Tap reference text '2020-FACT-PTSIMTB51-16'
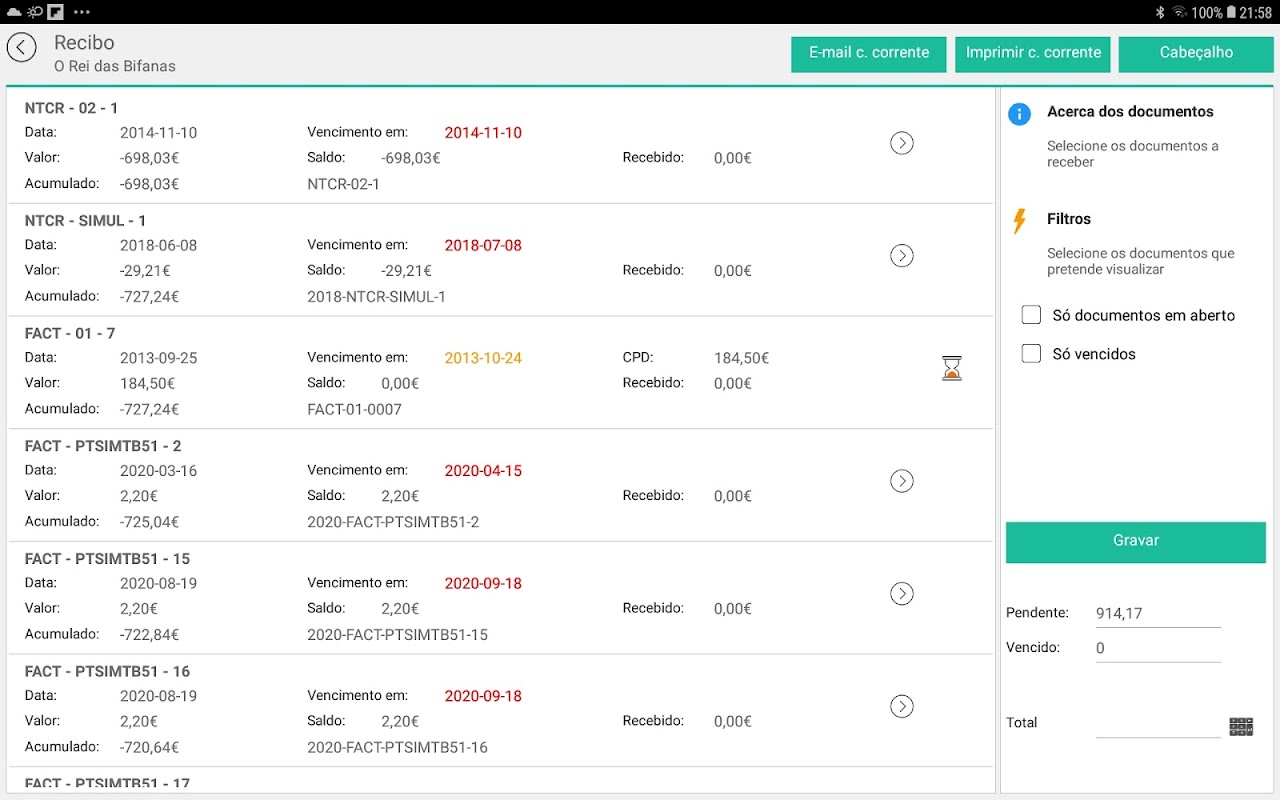This screenshot has height=800, width=1280. (x=397, y=748)
